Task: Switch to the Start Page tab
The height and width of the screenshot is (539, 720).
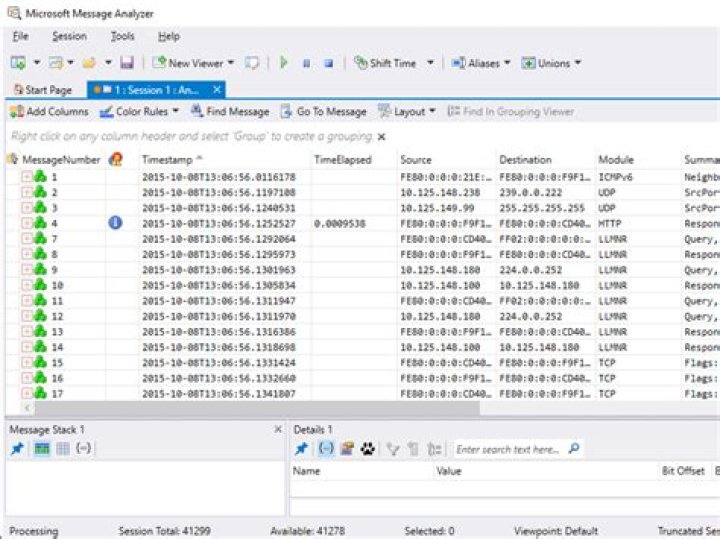Action: [43, 90]
